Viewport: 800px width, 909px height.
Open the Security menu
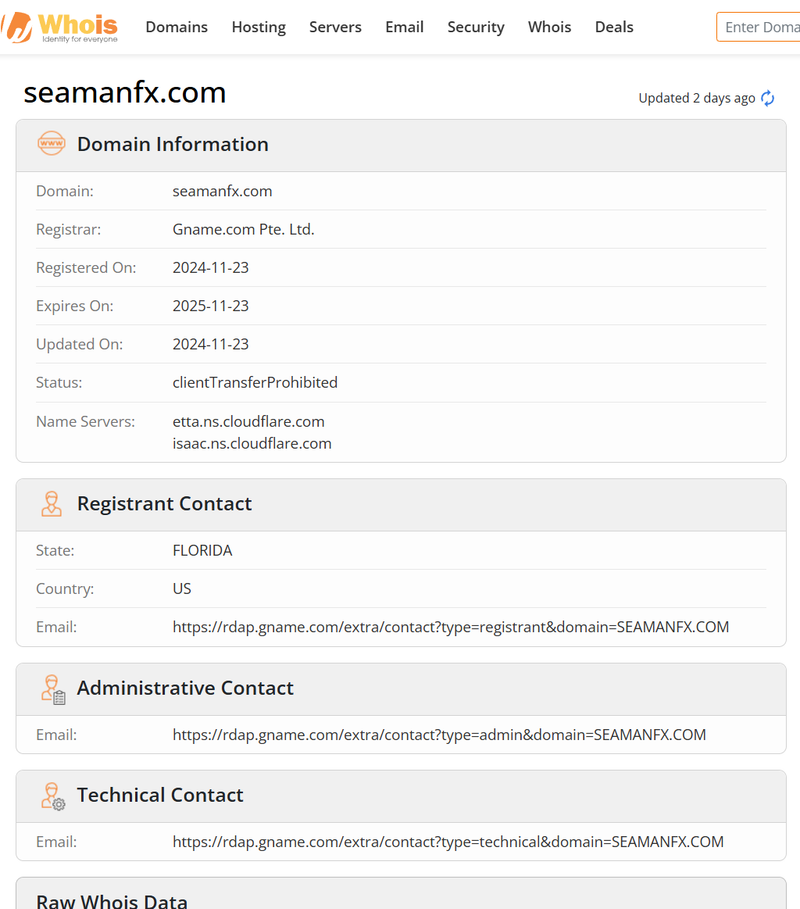[476, 27]
